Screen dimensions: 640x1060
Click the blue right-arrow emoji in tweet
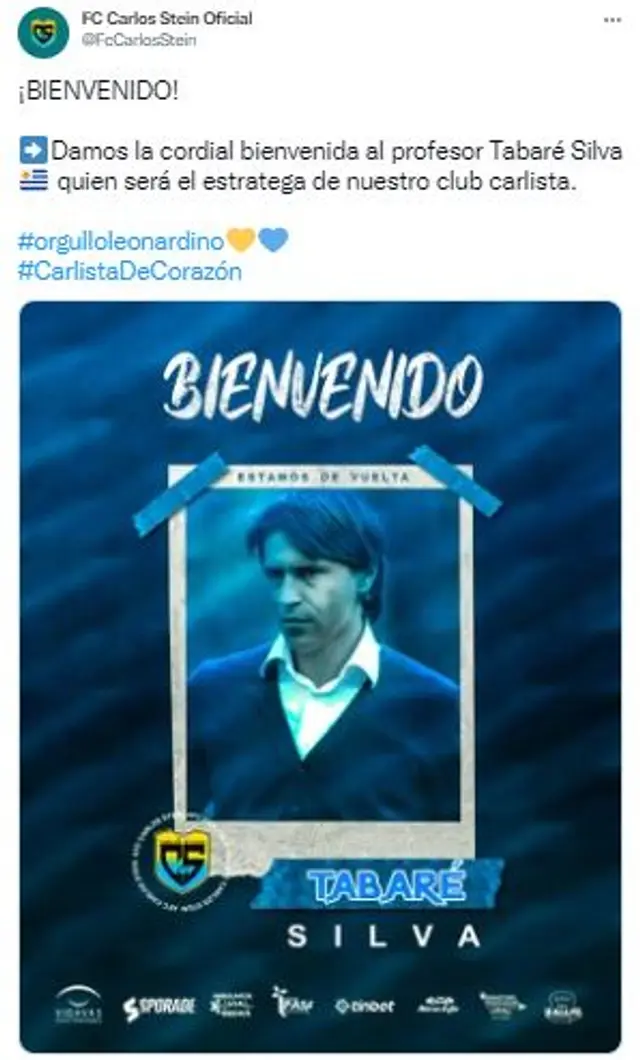pos(34,150)
